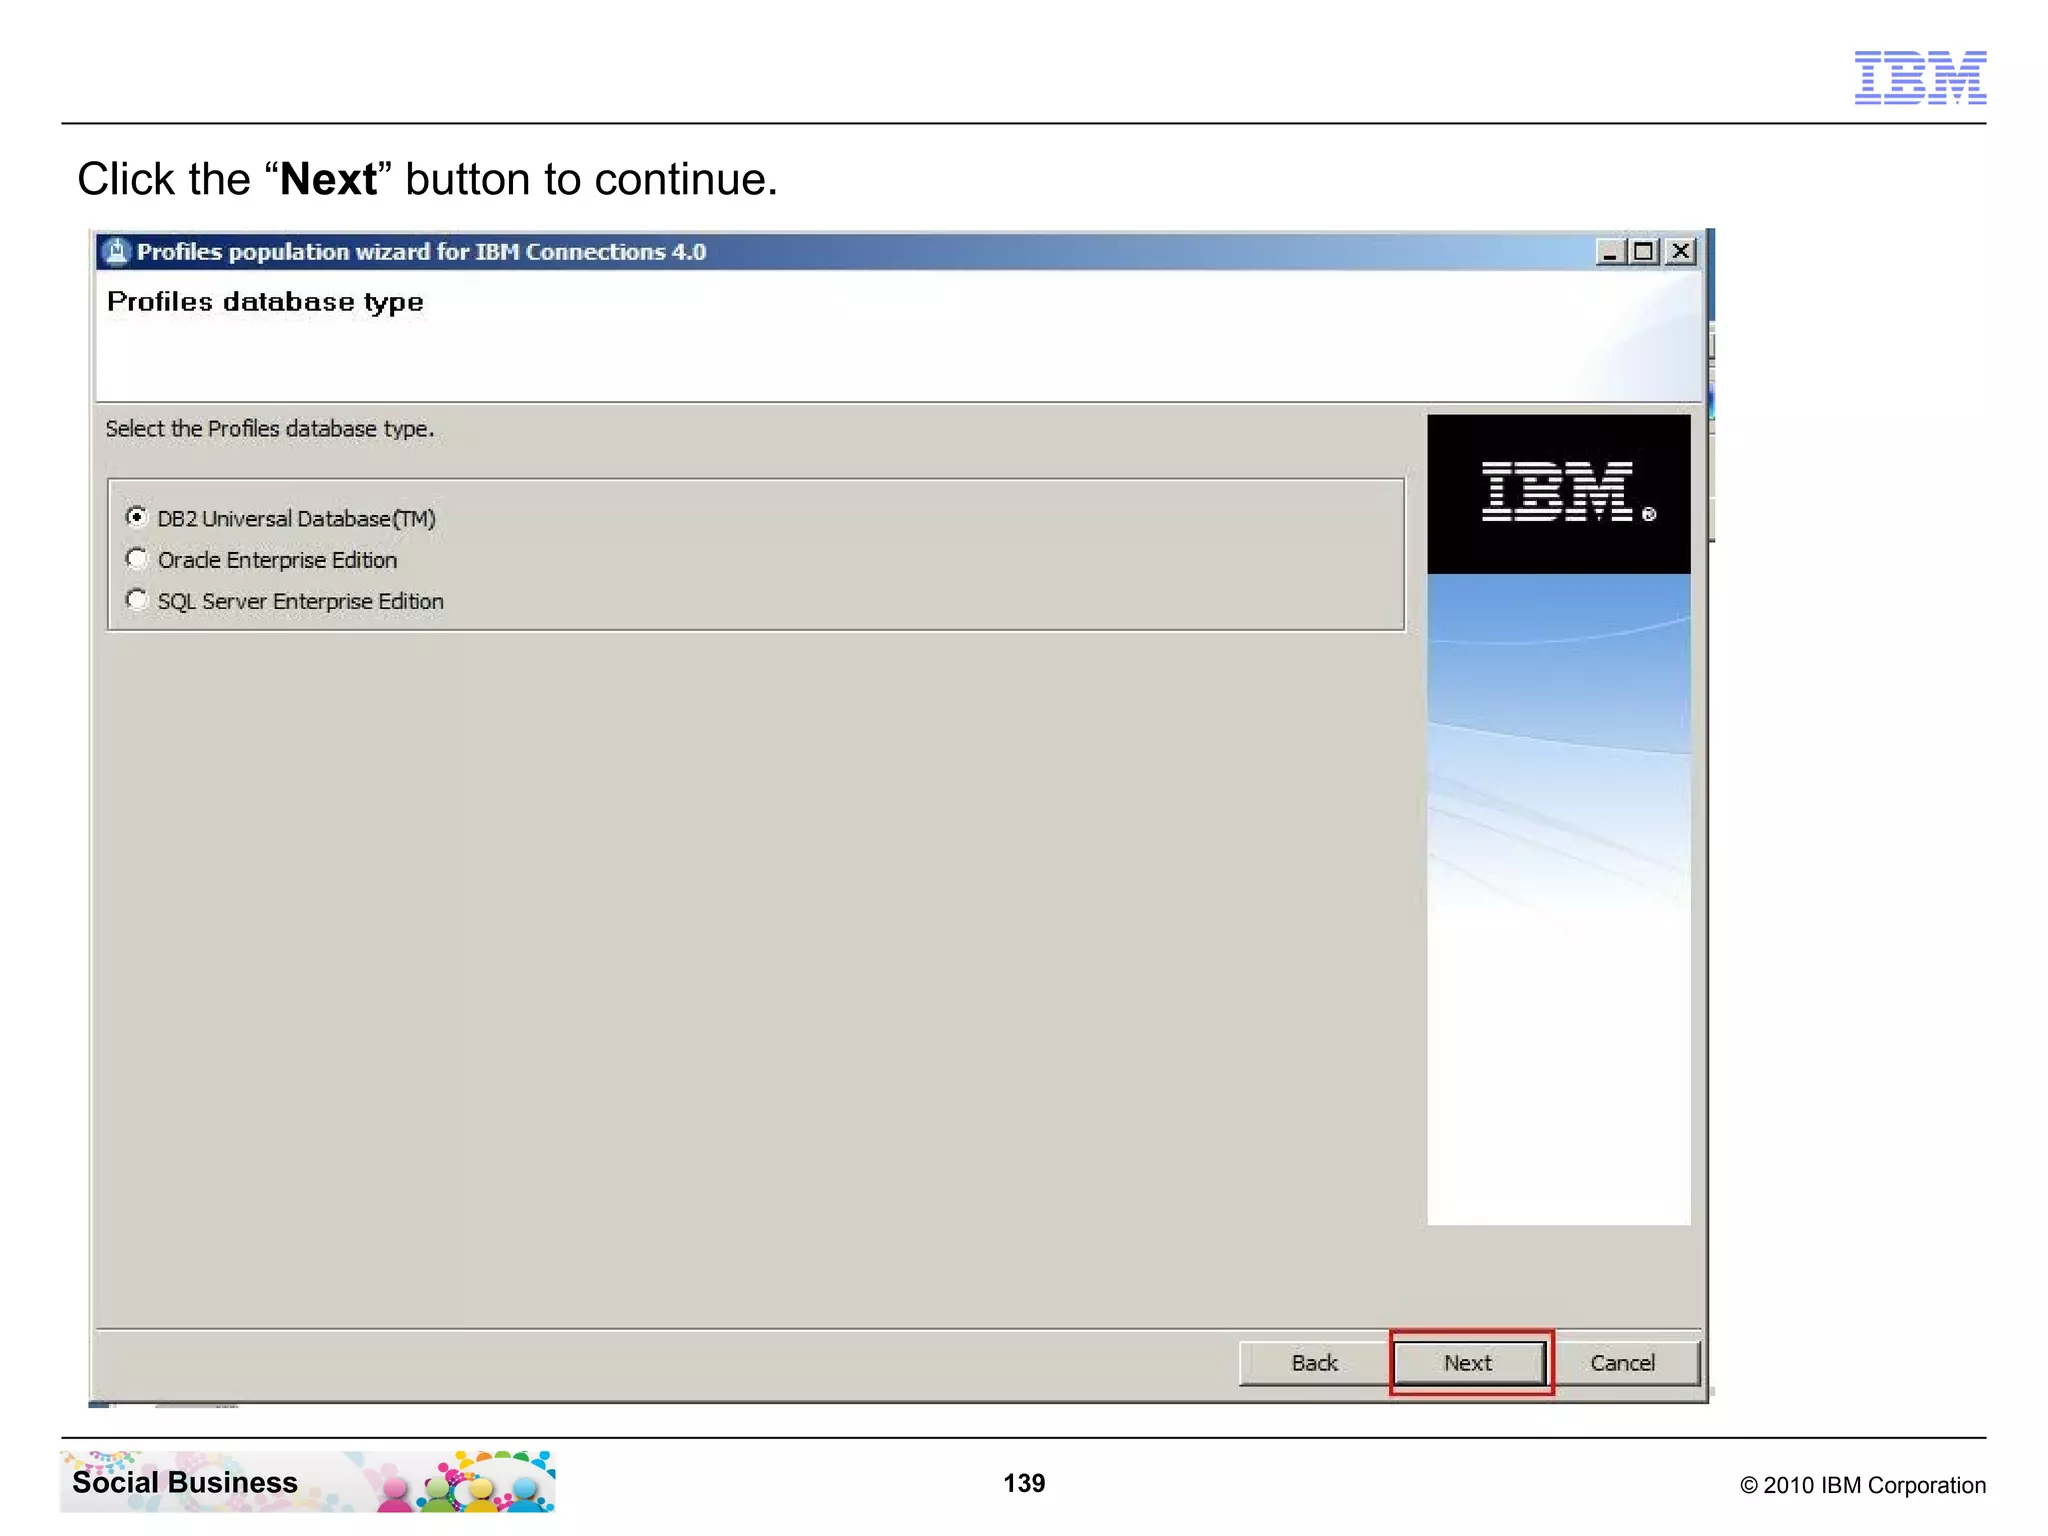Maximize the Profiles population wizard window
Image resolution: width=2048 pixels, height=1536 pixels.
(1643, 251)
